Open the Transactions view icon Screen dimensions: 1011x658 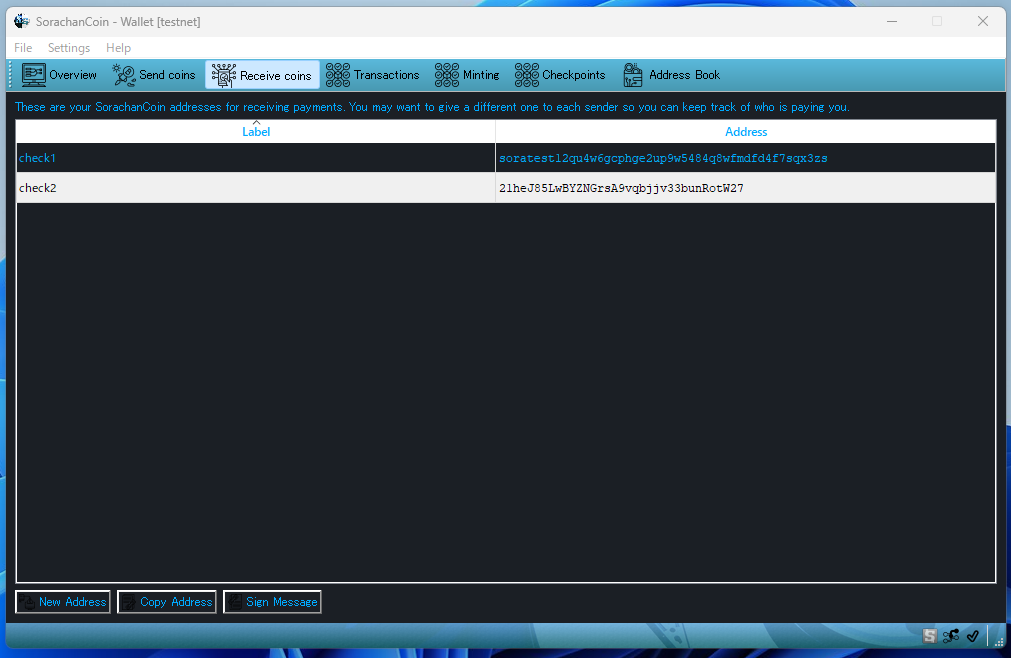338,75
